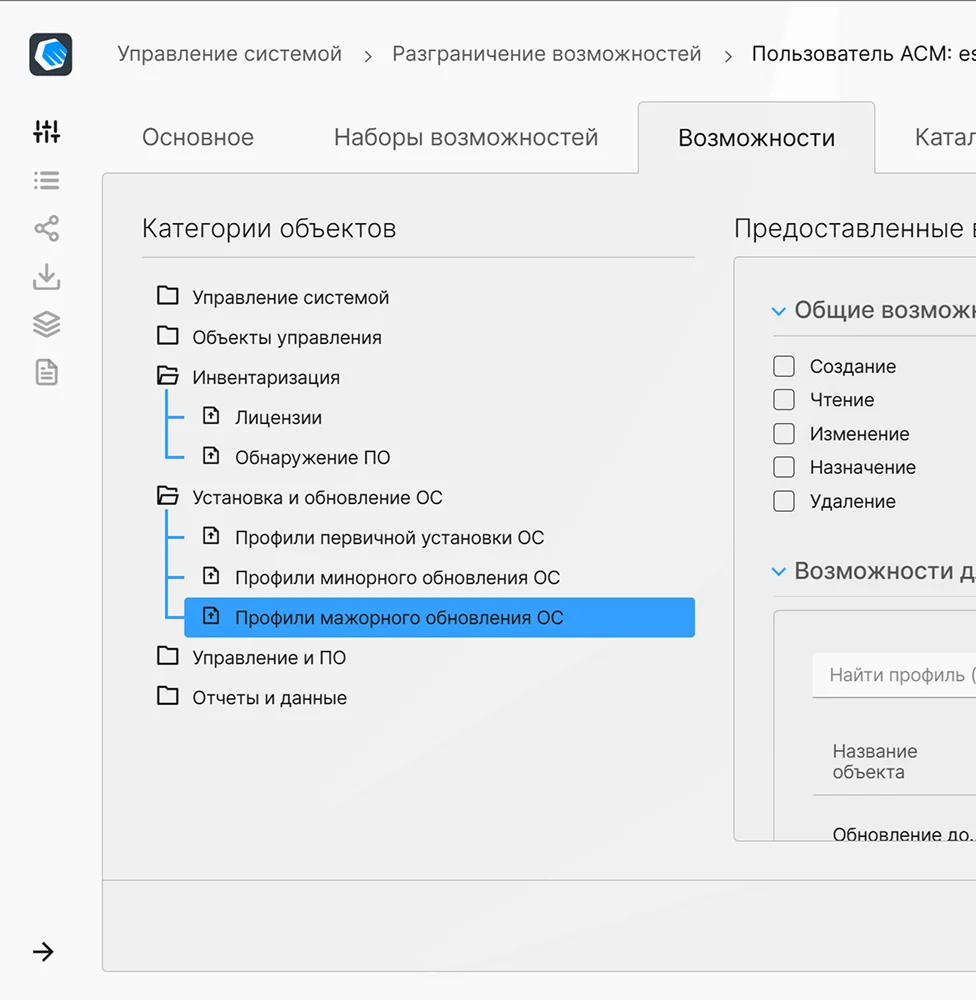Select the Обнаружение ПО tree item
Viewport: 976px width, 1000px height.
313,458
